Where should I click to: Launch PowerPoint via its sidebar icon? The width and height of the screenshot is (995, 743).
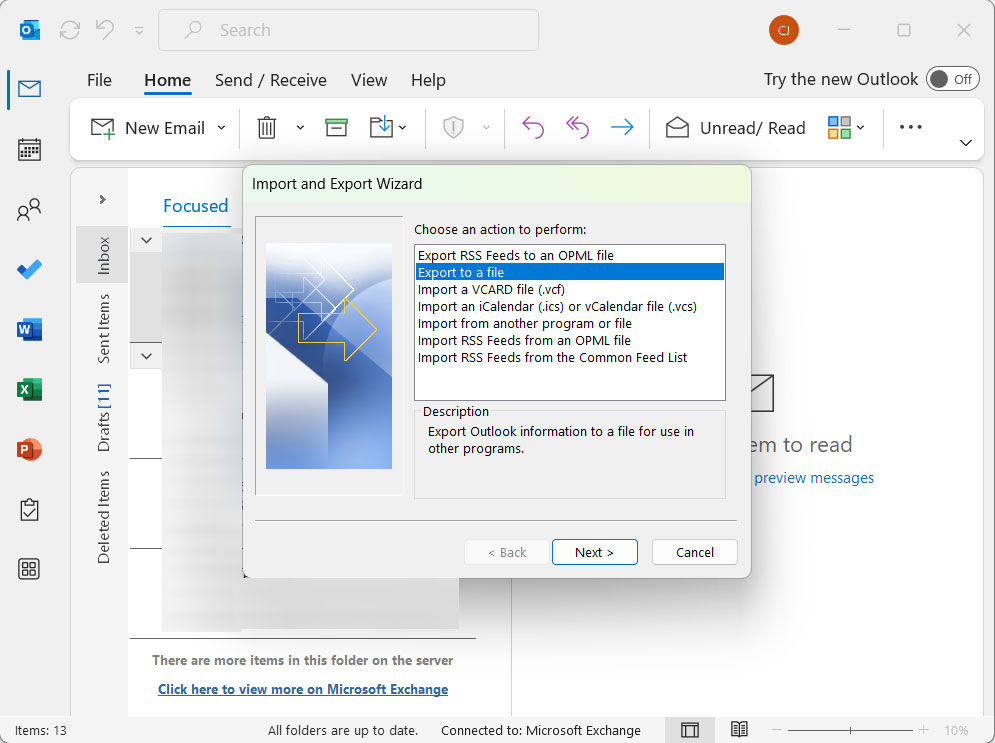pos(29,449)
